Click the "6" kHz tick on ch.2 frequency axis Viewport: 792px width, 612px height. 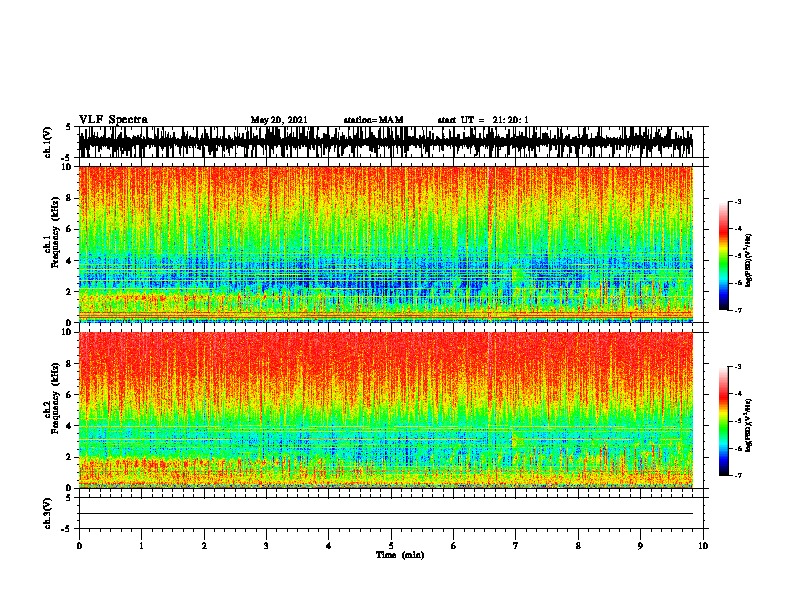pyautogui.click(x=69, y=394)
